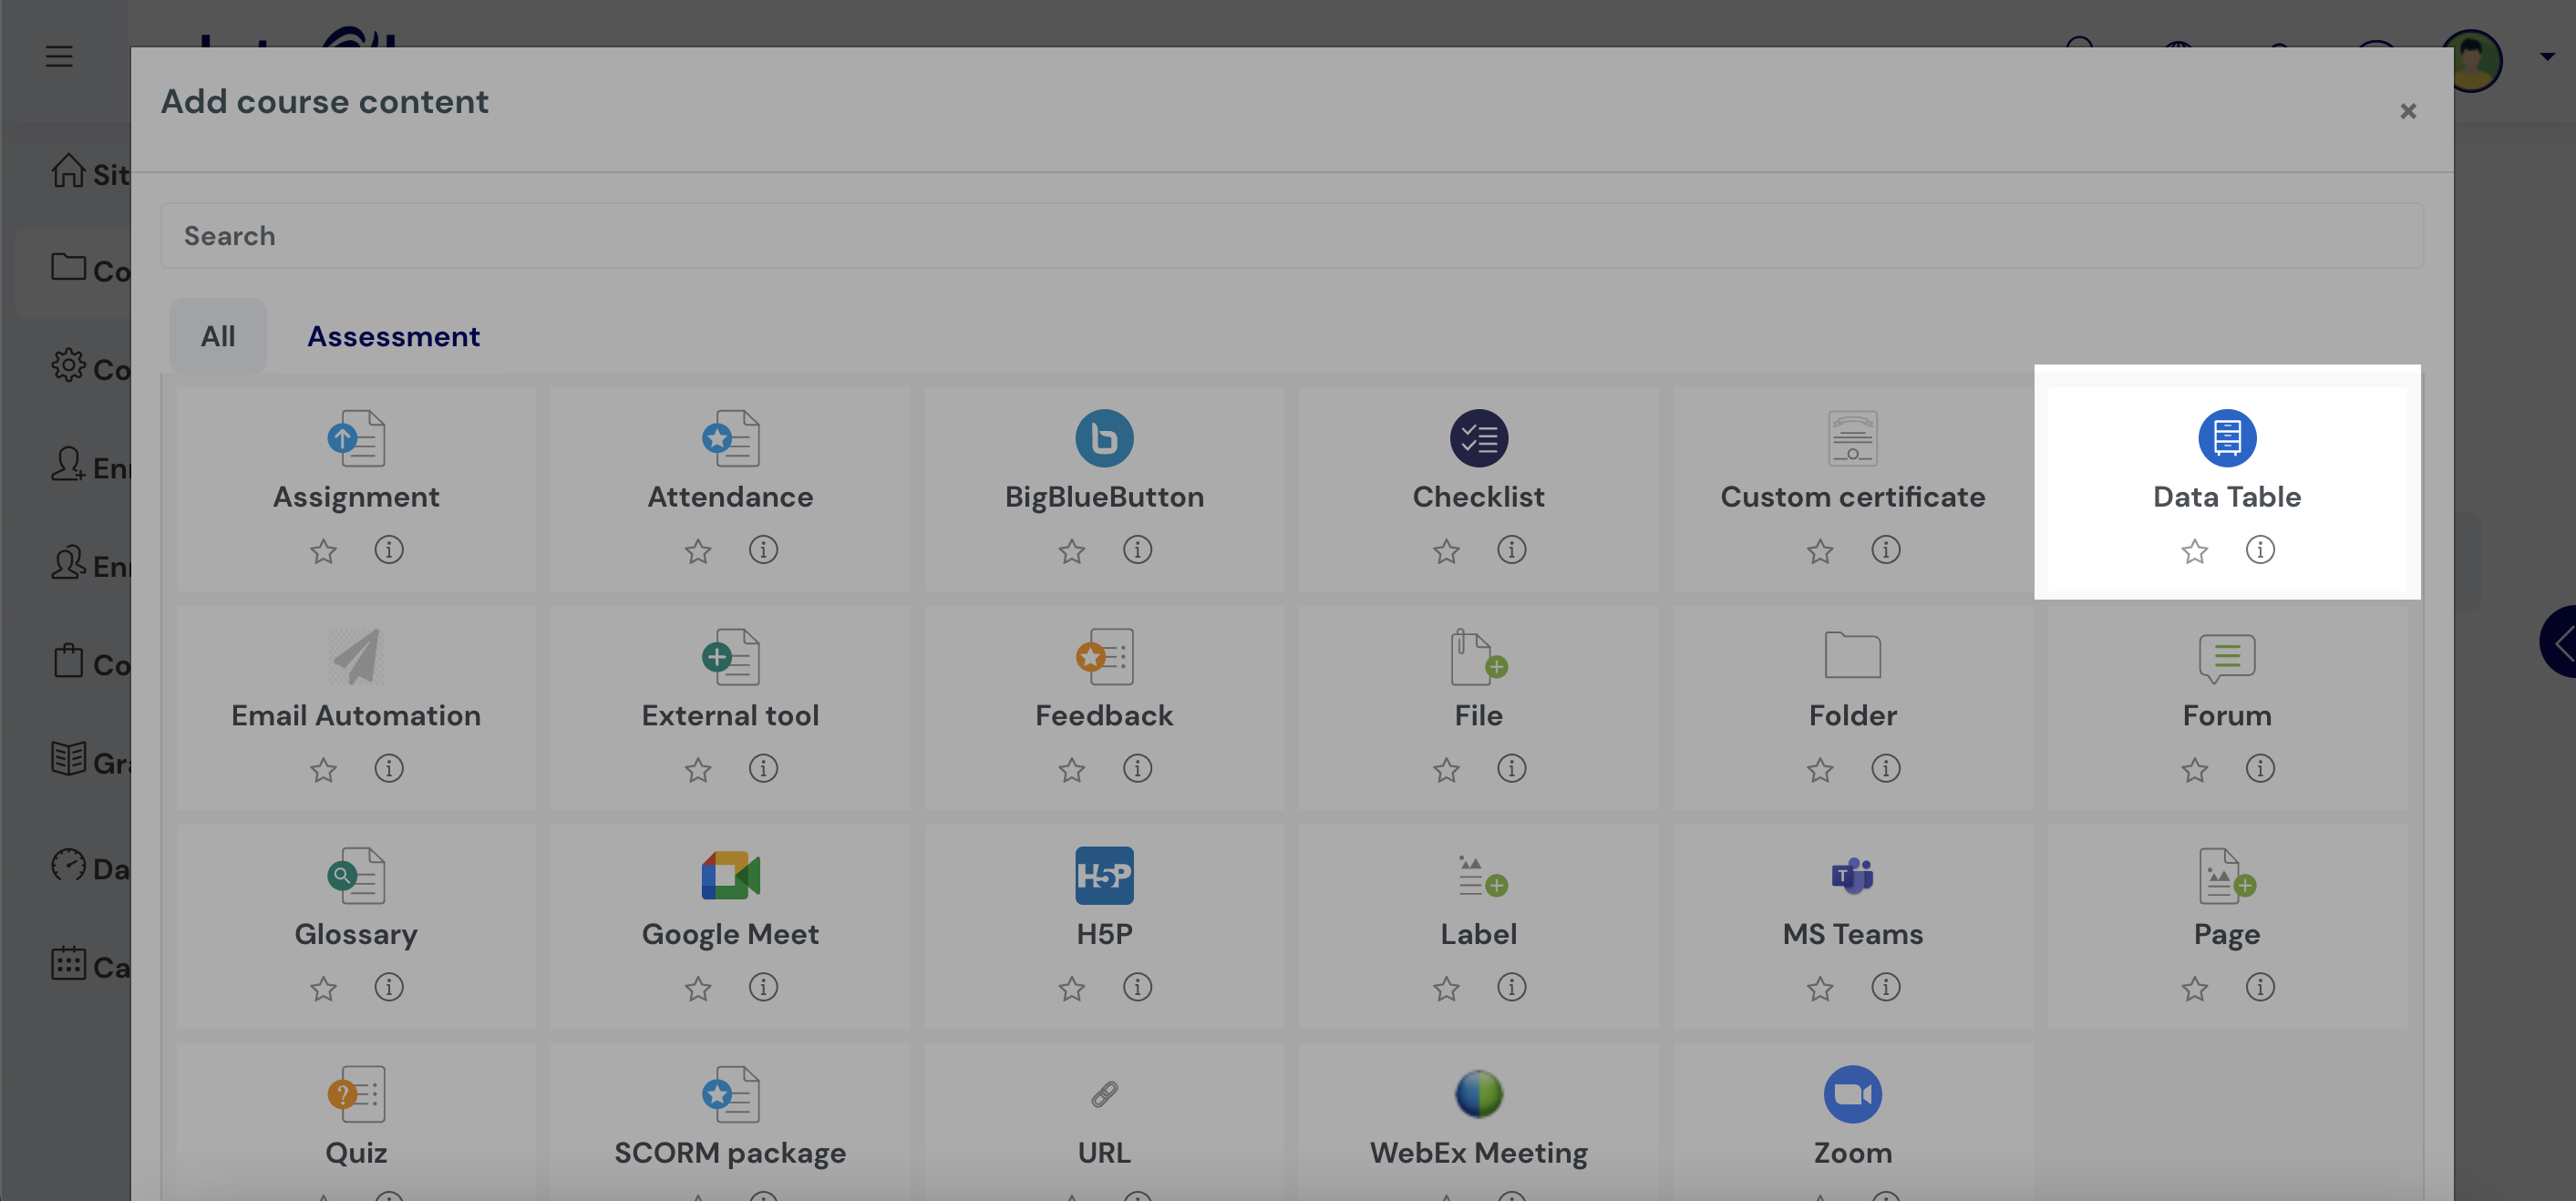This screenshot has width=2576, height=1201.
Task: Switch to the All tab
Action: point(218,336)
